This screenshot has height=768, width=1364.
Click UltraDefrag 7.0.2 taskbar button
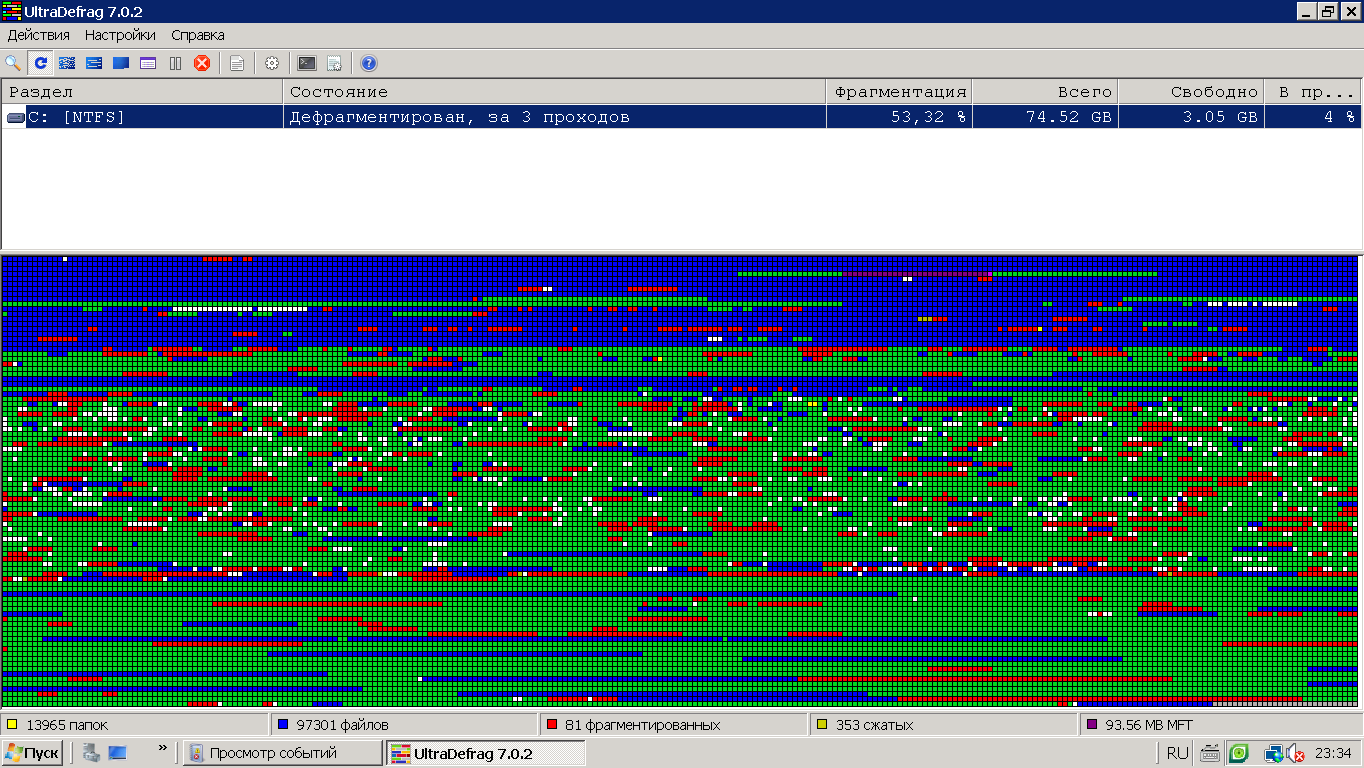tap(486, 753)
